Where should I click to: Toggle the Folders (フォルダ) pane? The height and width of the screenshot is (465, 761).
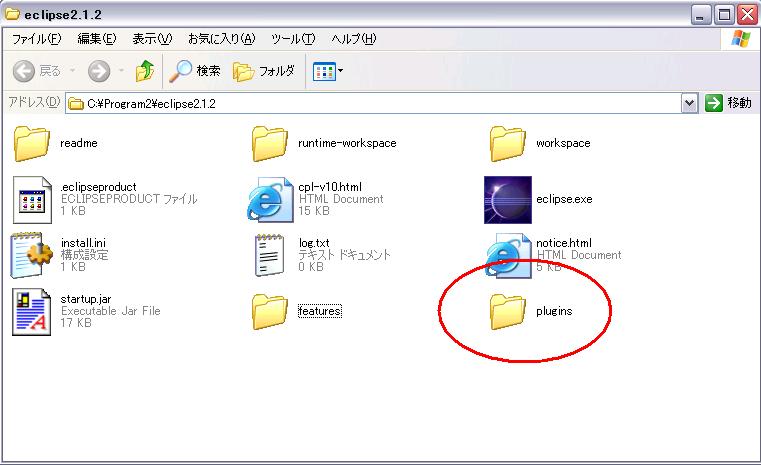[x=264, y=71]
